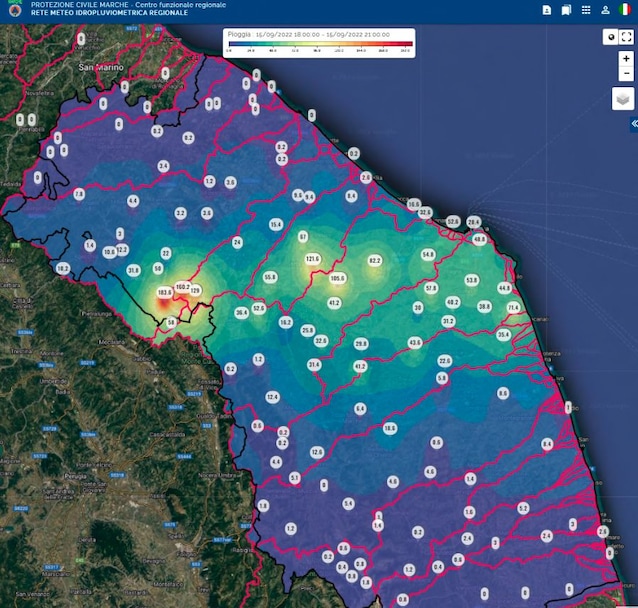The width and height of the screenshot is (638, 608).
Task: Select the 7.8 rainfall station marker
Action: point(79,194)
